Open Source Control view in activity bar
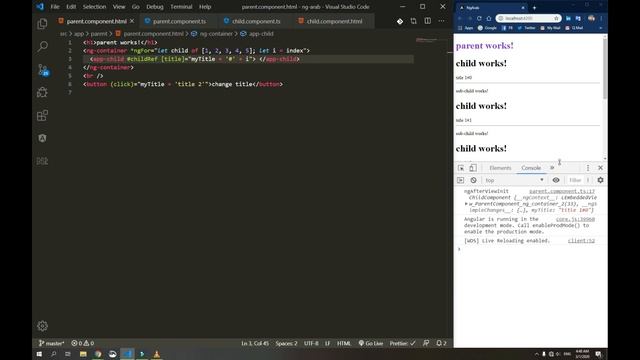The image size is (640, 360). tap(42, 70)
